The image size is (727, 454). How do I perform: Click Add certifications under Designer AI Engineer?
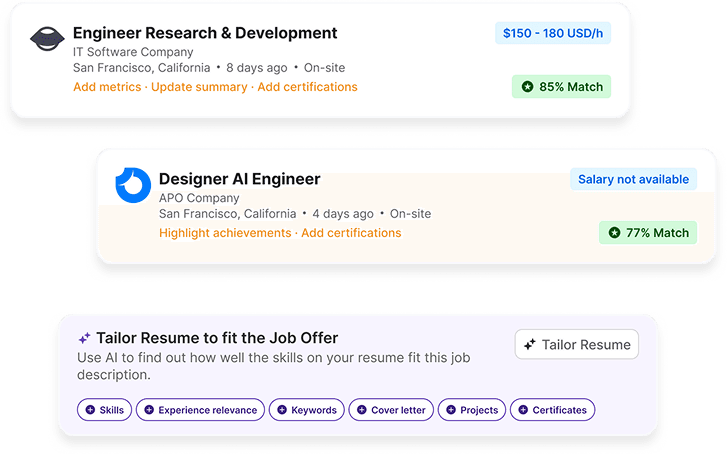pyautogui.click(x=351, y=233)
